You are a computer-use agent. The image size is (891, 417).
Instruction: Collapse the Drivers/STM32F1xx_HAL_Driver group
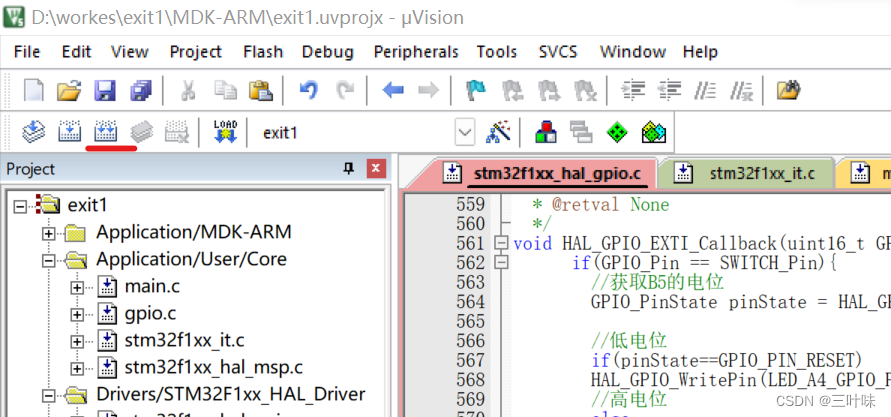(49, 395)
